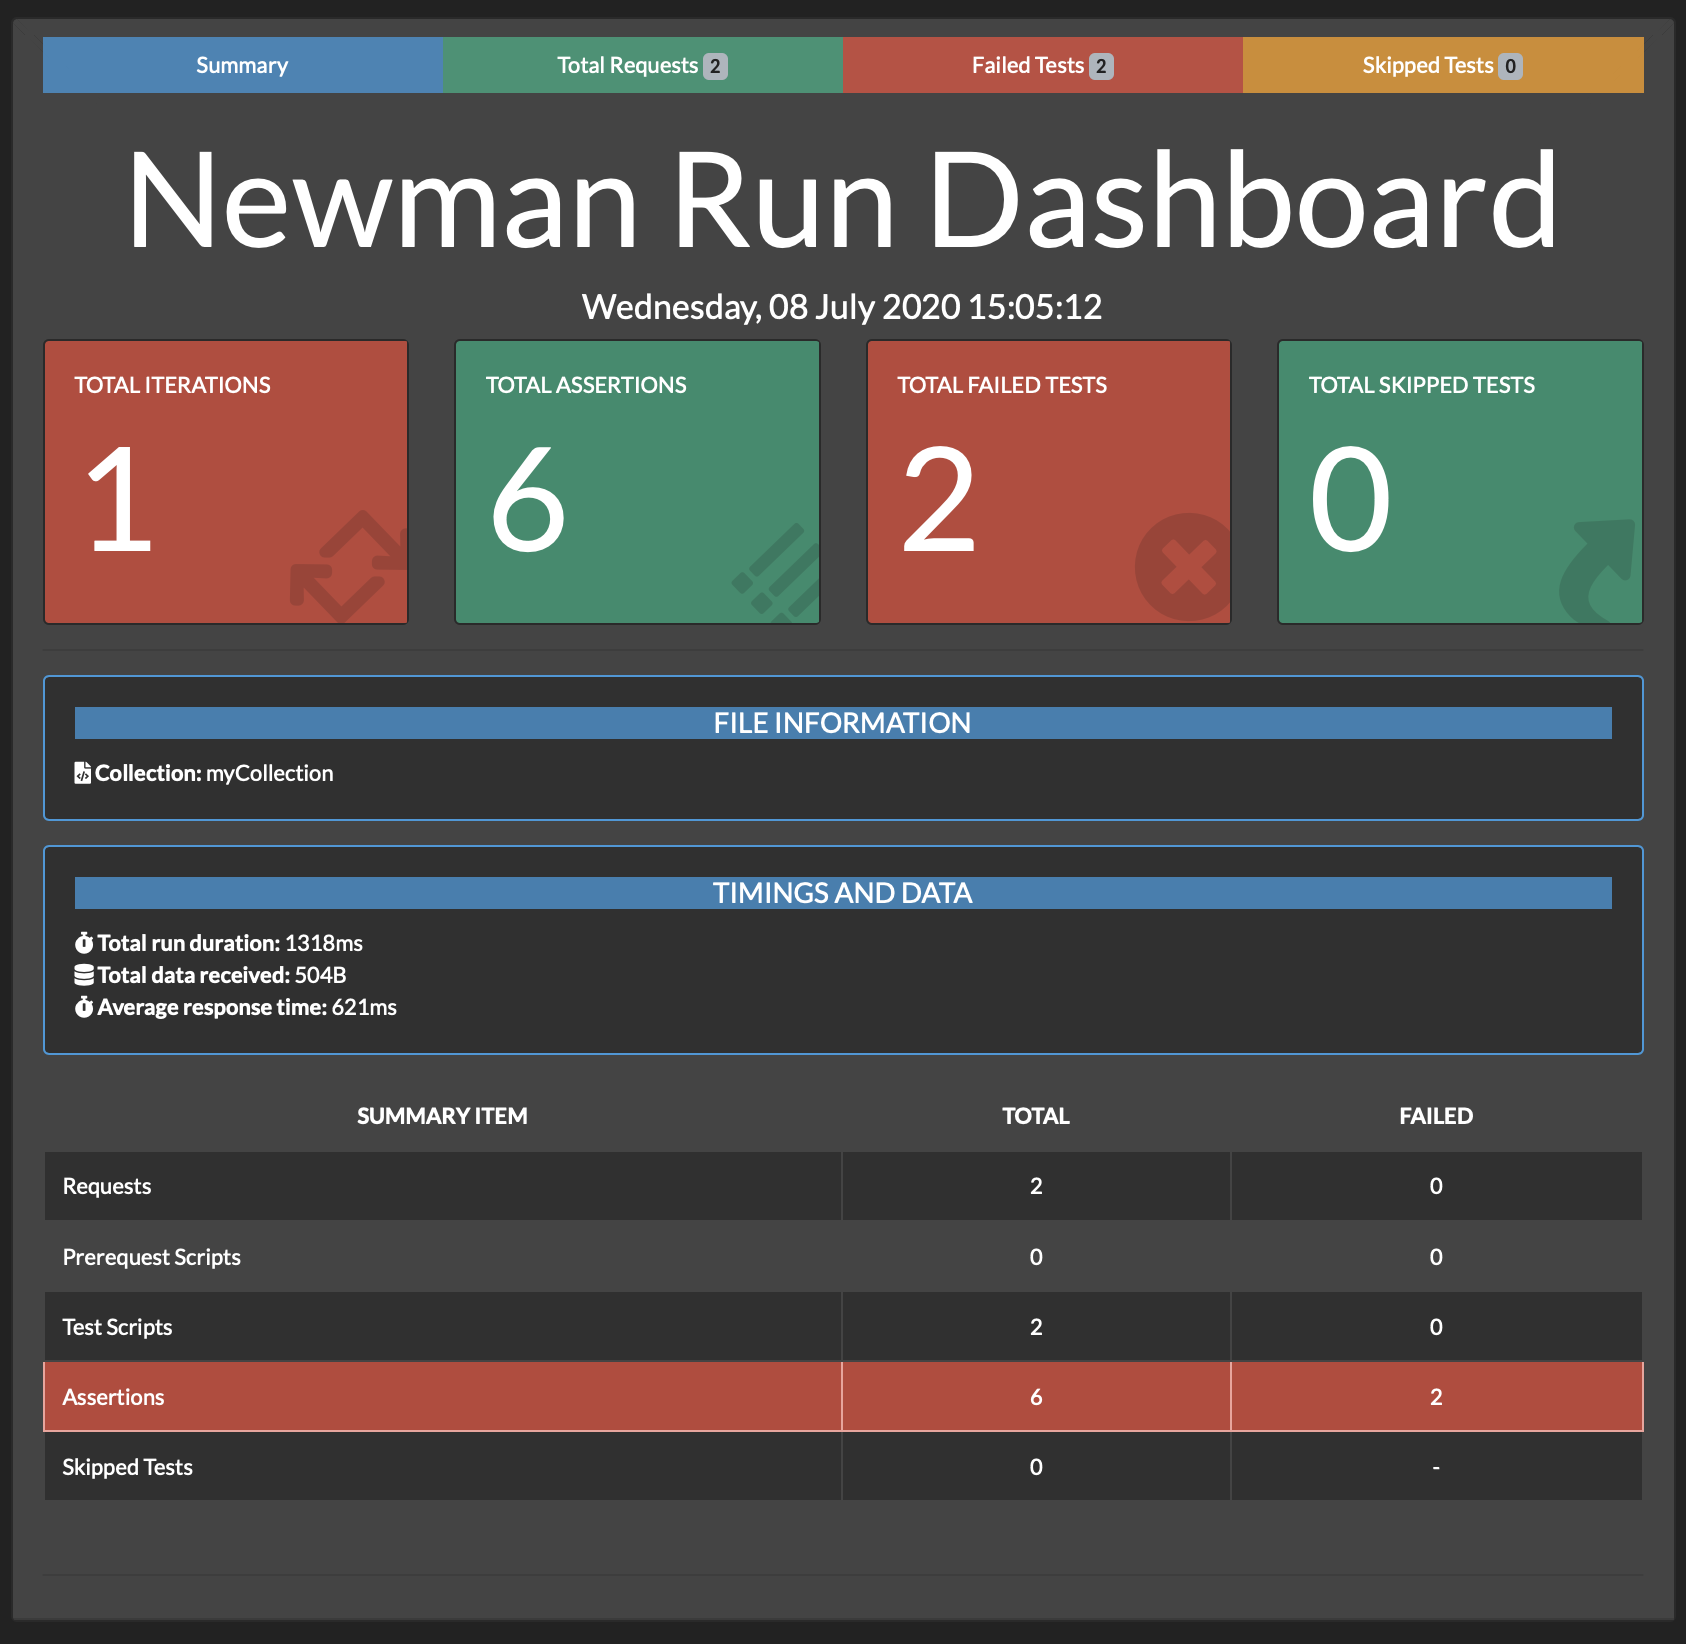Select the Total Iterations card
Screen dimensions: 1686x1644
point(226,482)
